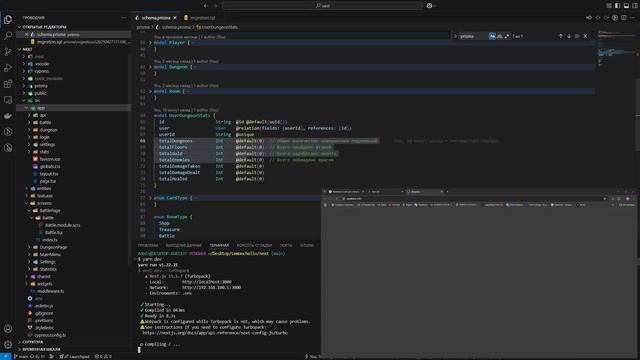Collapse the Open Editors section
The height and width of the screenshot is (360, 640).
[44, 27]
